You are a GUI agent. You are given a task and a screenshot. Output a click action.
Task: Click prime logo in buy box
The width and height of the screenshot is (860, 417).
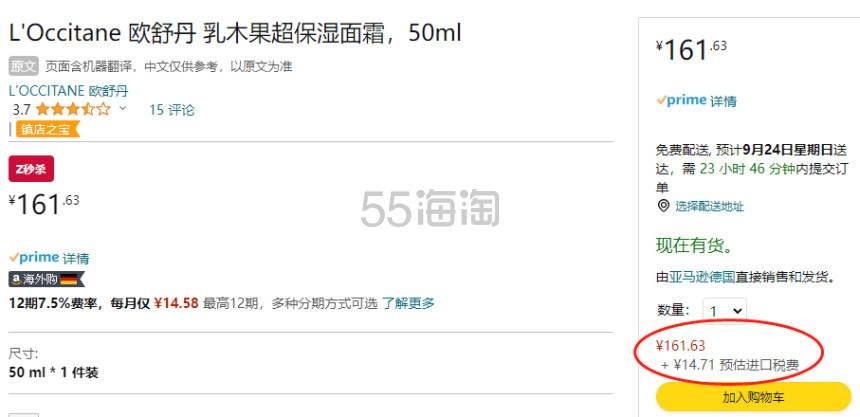(681, 100)
